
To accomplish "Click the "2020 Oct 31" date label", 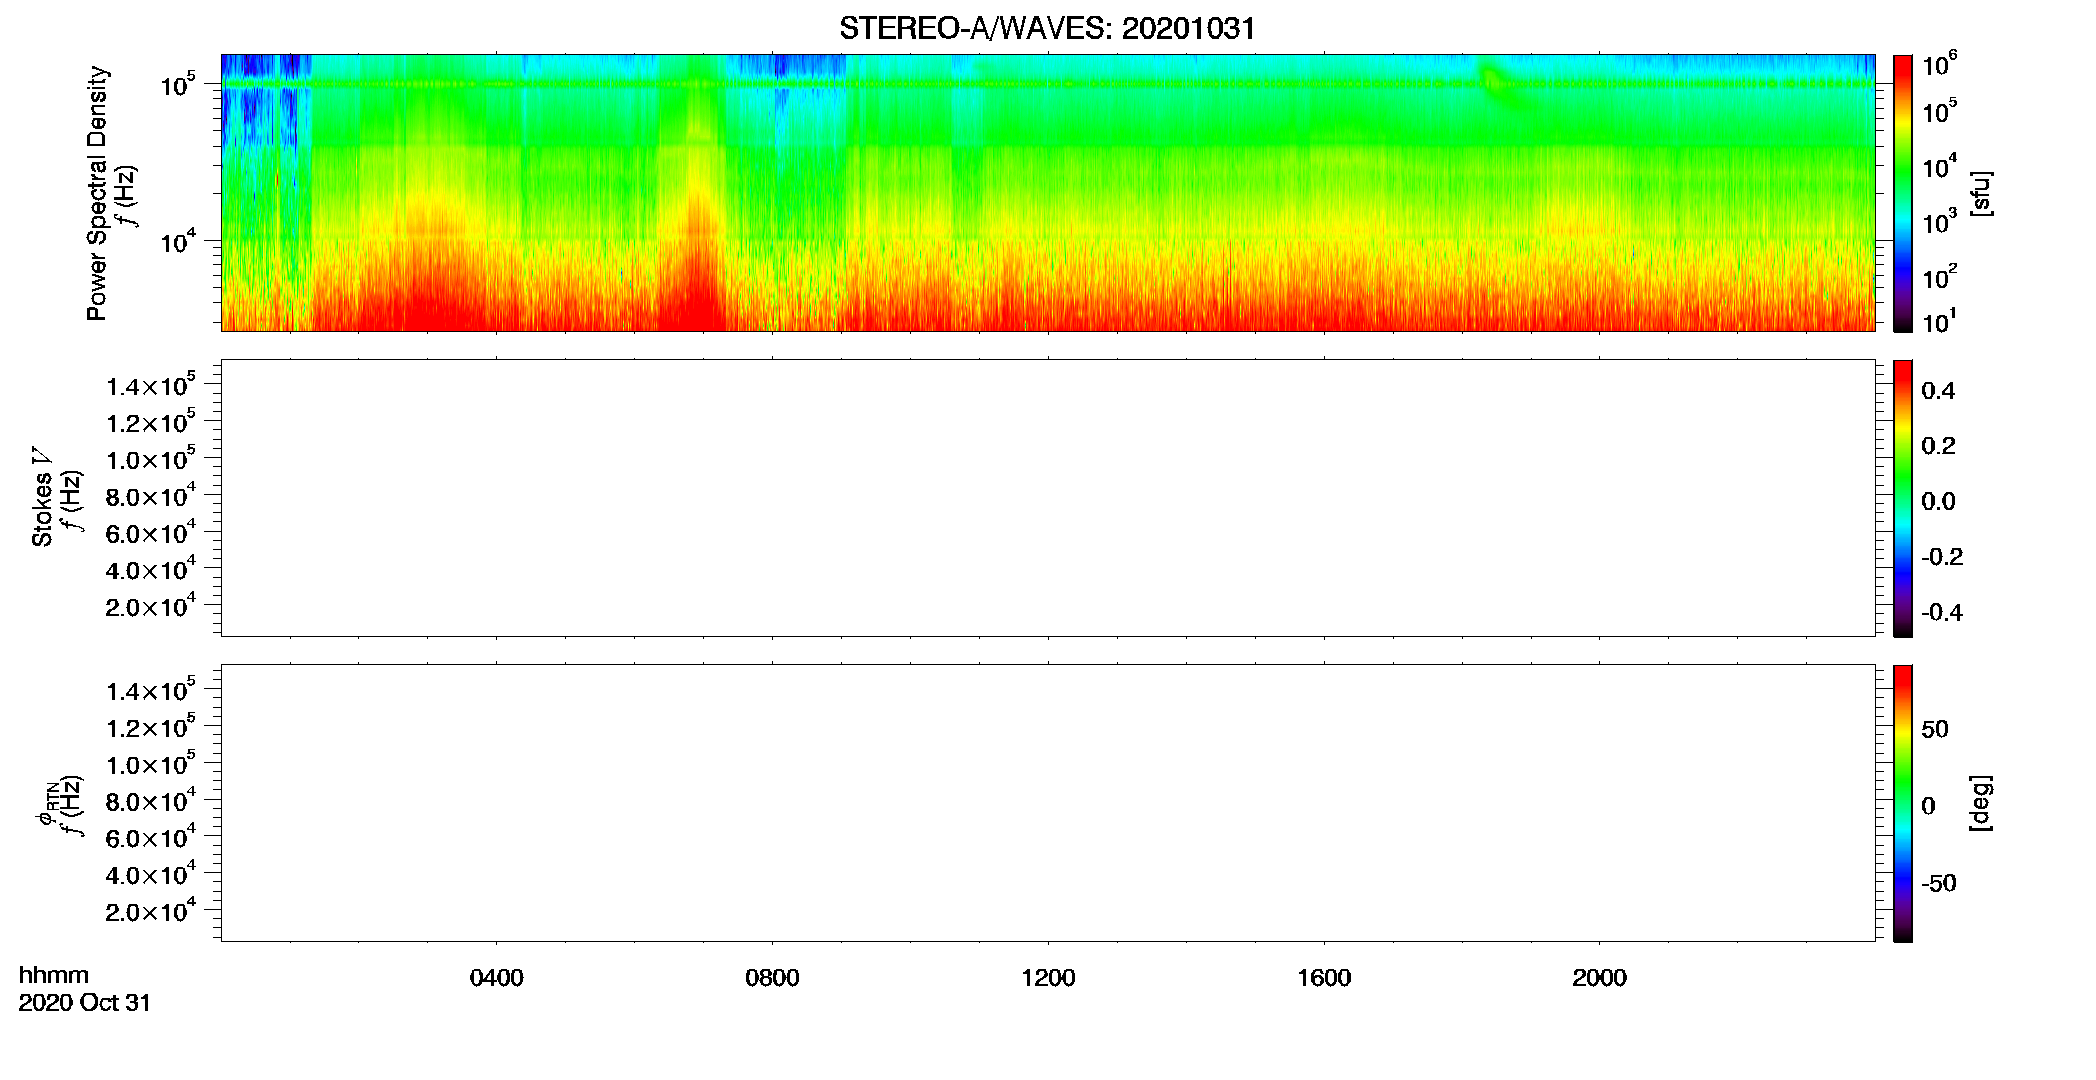I will click(85, 1003).
